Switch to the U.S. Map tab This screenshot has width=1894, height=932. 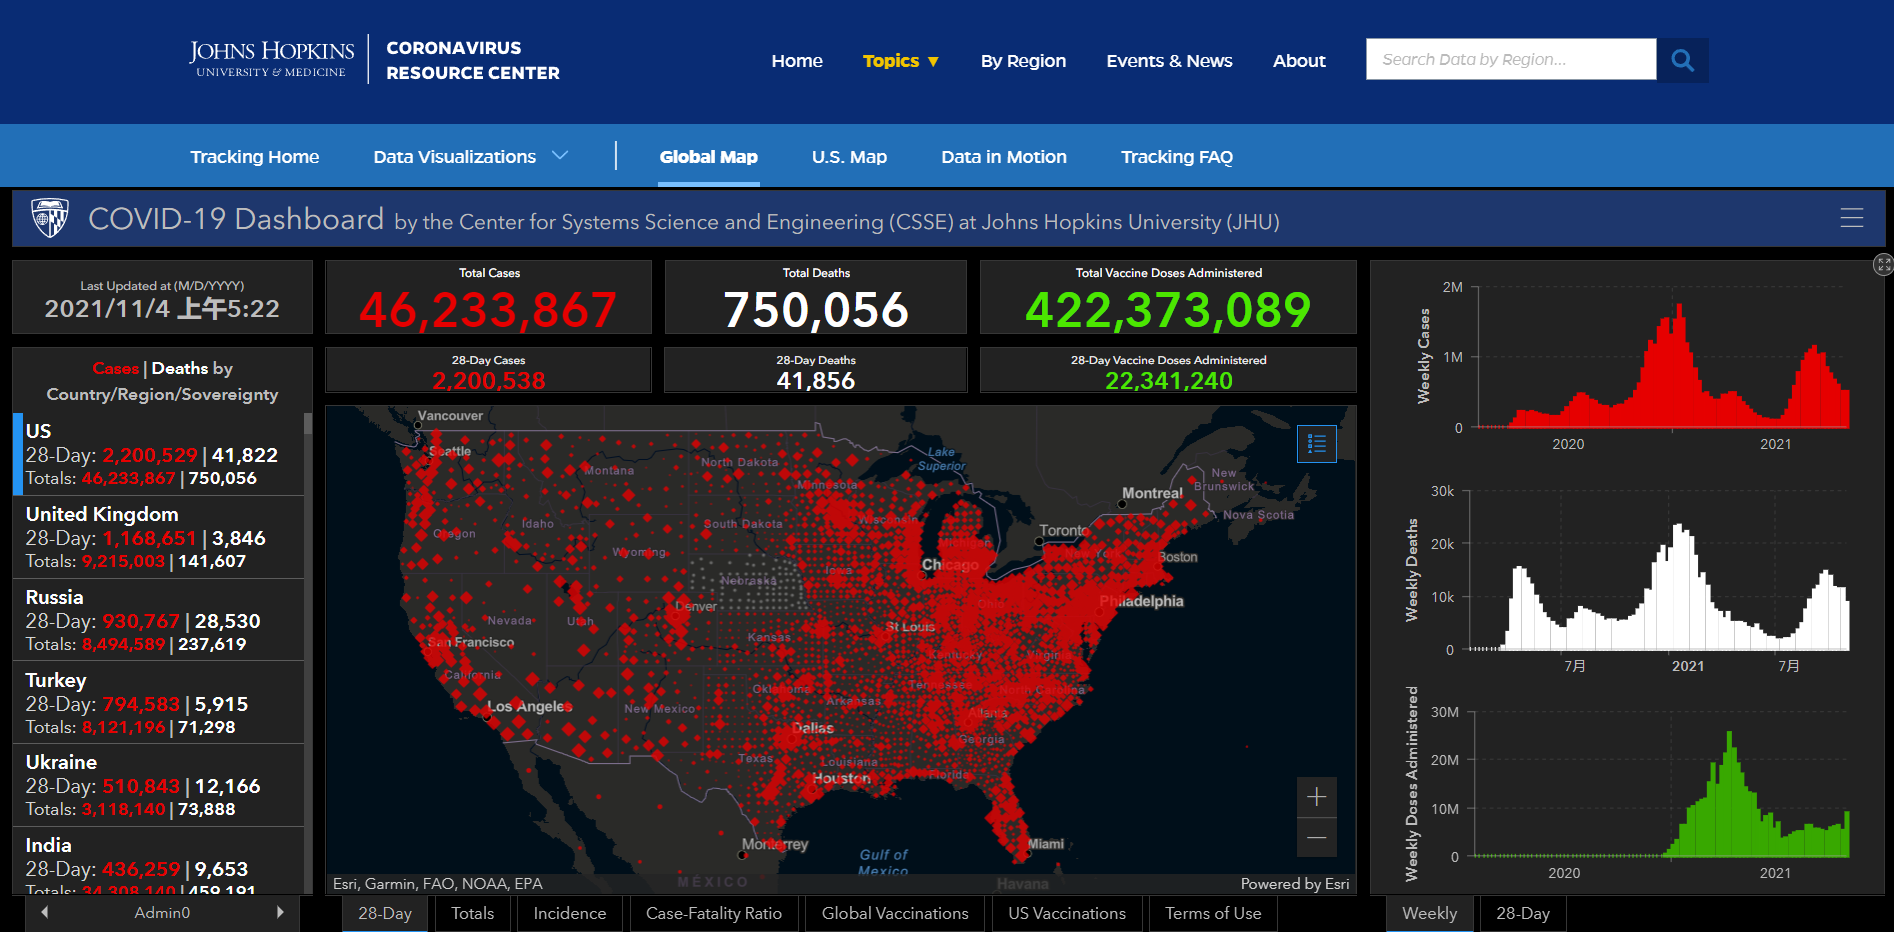tap(849, 157)
